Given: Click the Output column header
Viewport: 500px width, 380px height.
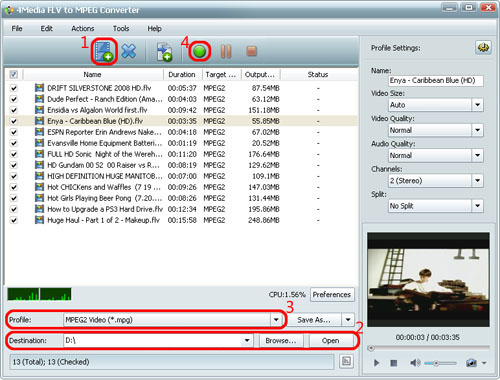Looking at the screenshot, I should coord(260,74).
